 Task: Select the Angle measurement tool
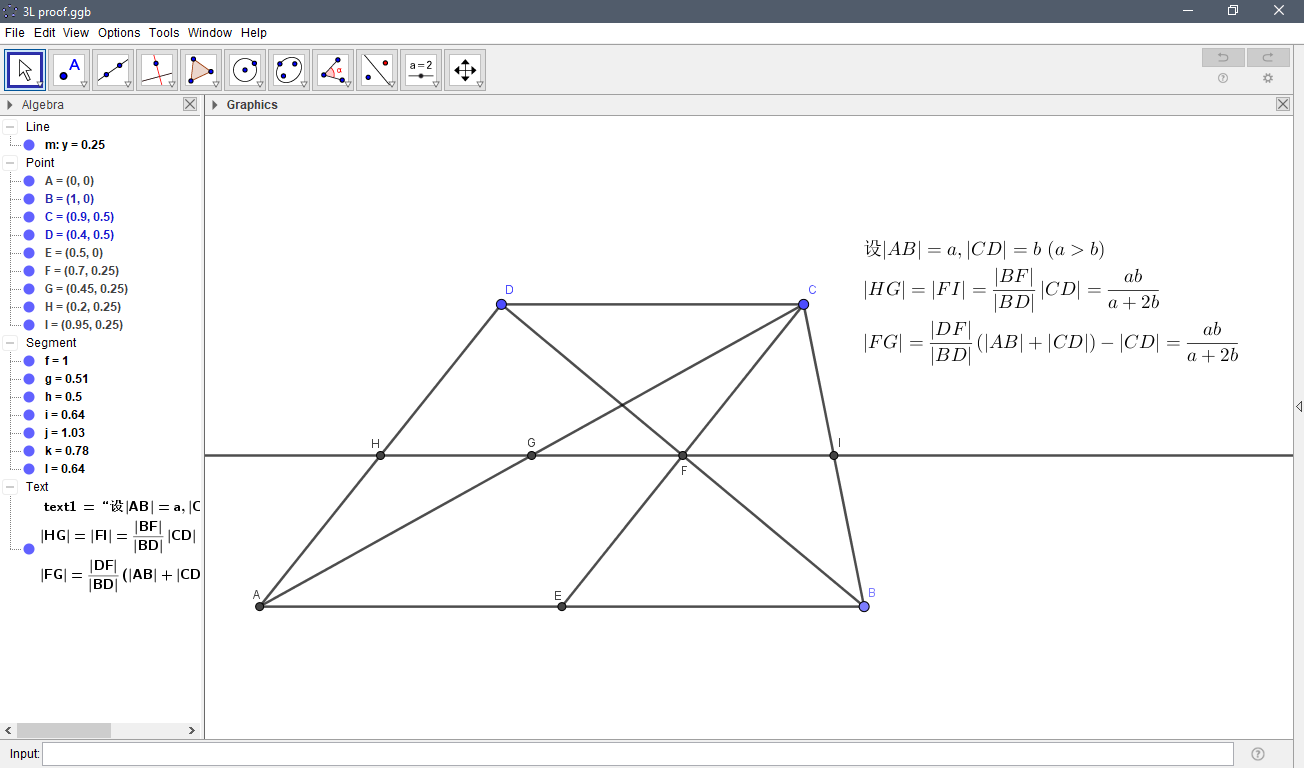tap(333, 69)
